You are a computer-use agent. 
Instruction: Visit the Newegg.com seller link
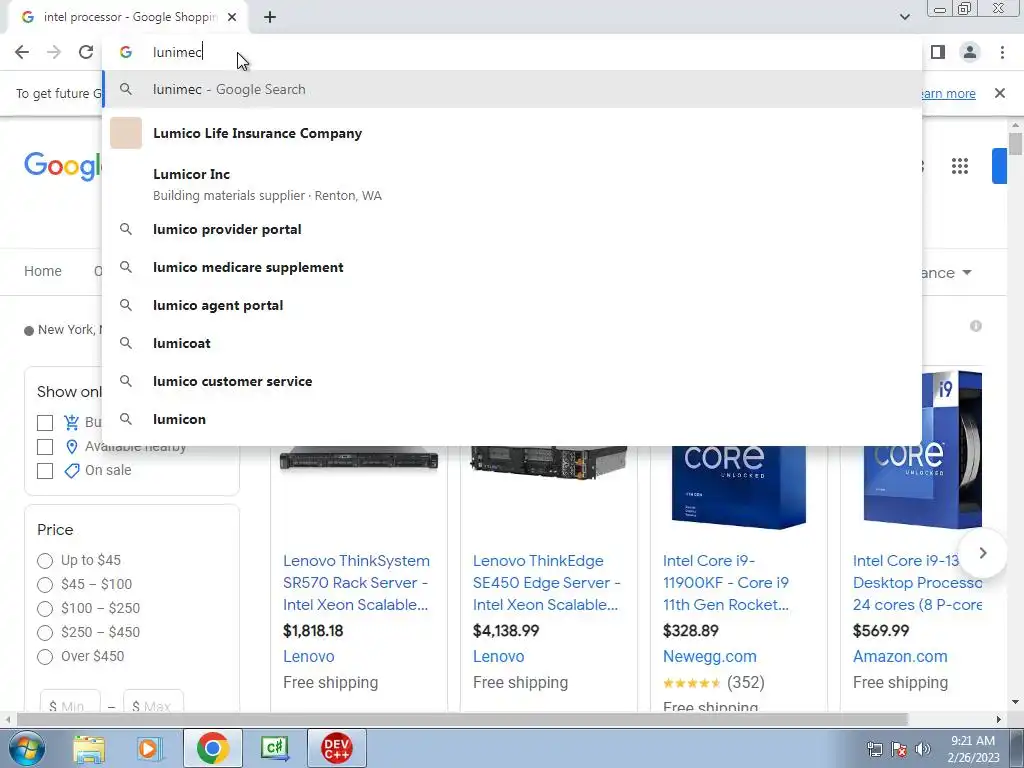coord(709,656)
